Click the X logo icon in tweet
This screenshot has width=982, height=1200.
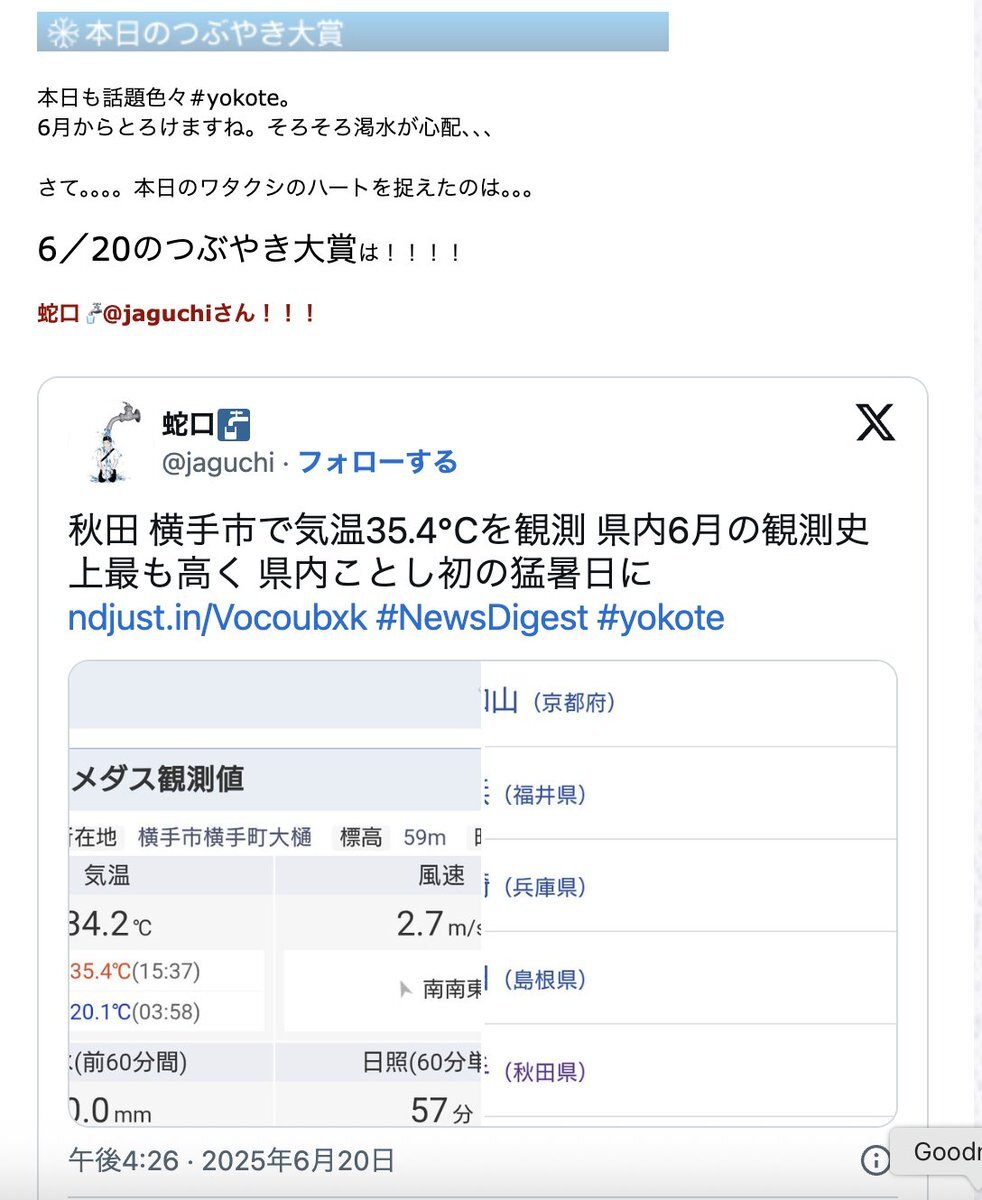click(x=876, y=424)
